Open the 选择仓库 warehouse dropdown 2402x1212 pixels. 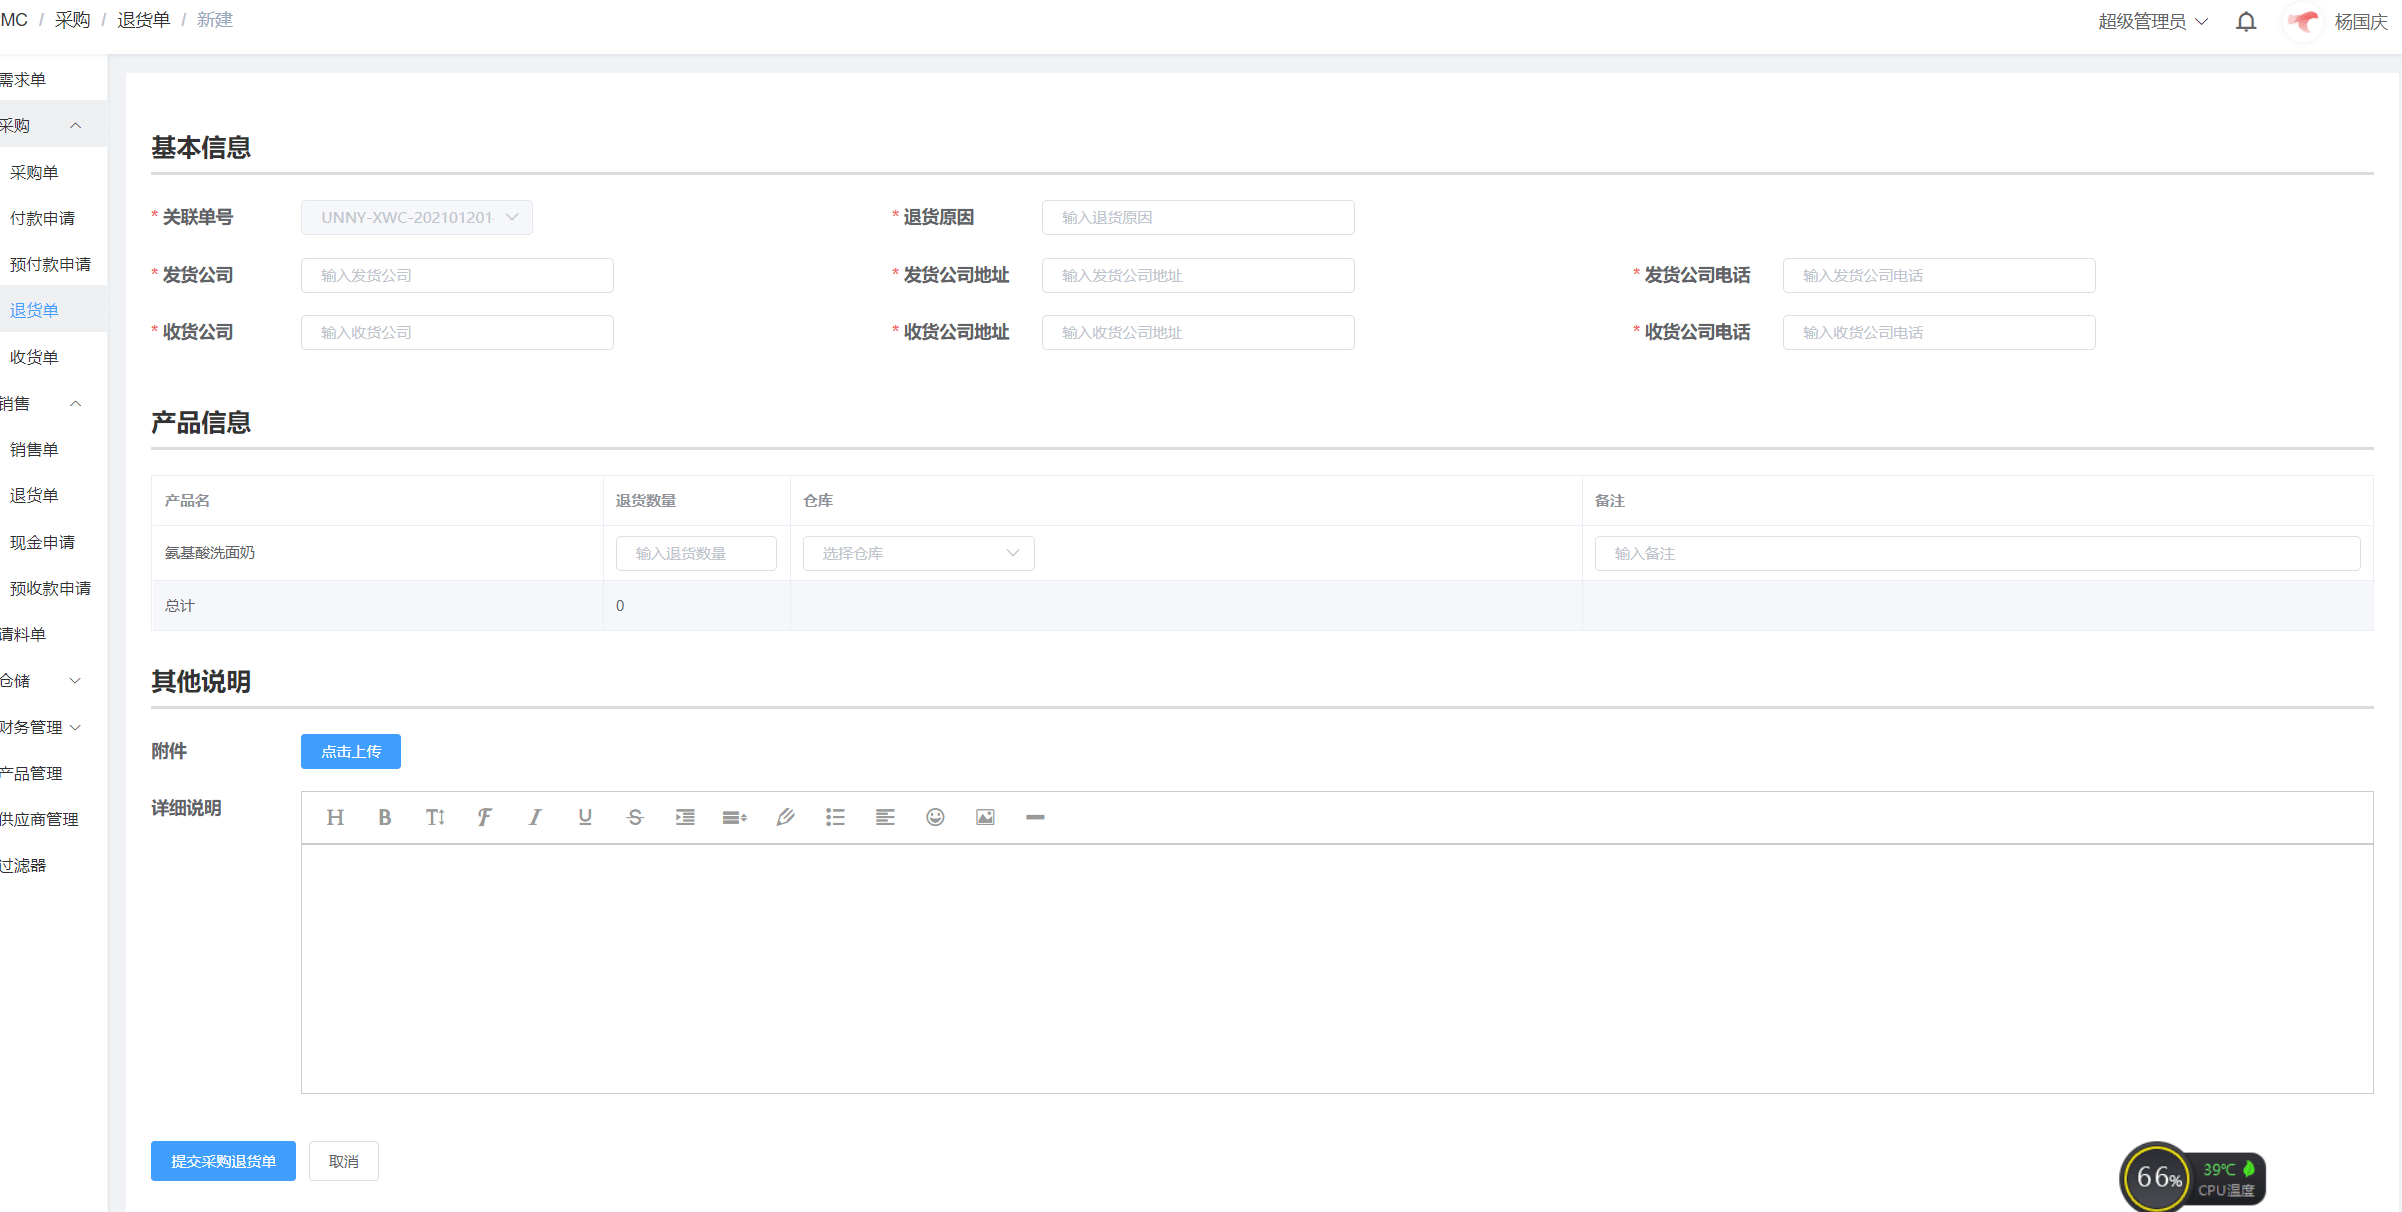point(918,553)
